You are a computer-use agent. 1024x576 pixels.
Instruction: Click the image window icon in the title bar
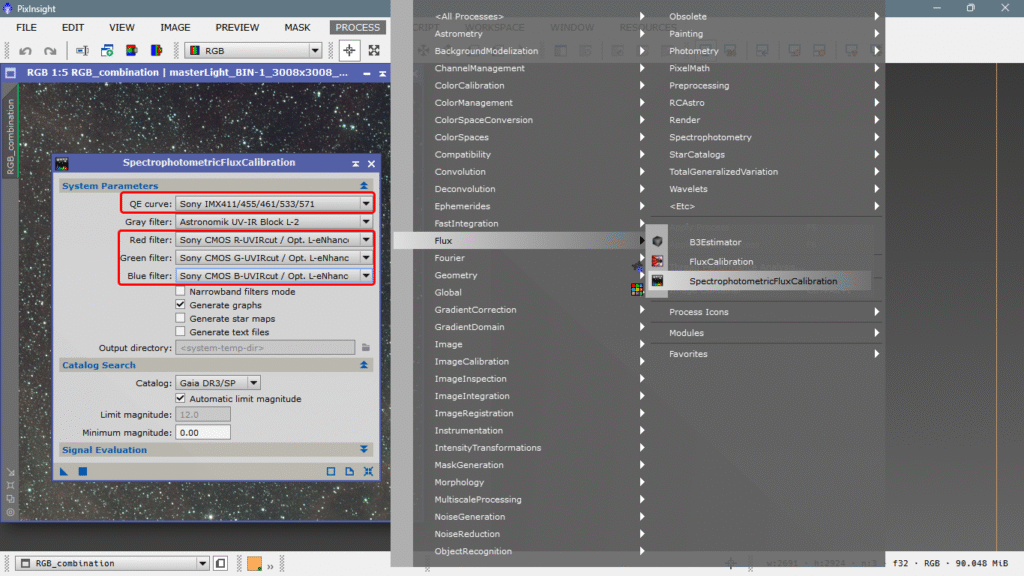10,73
